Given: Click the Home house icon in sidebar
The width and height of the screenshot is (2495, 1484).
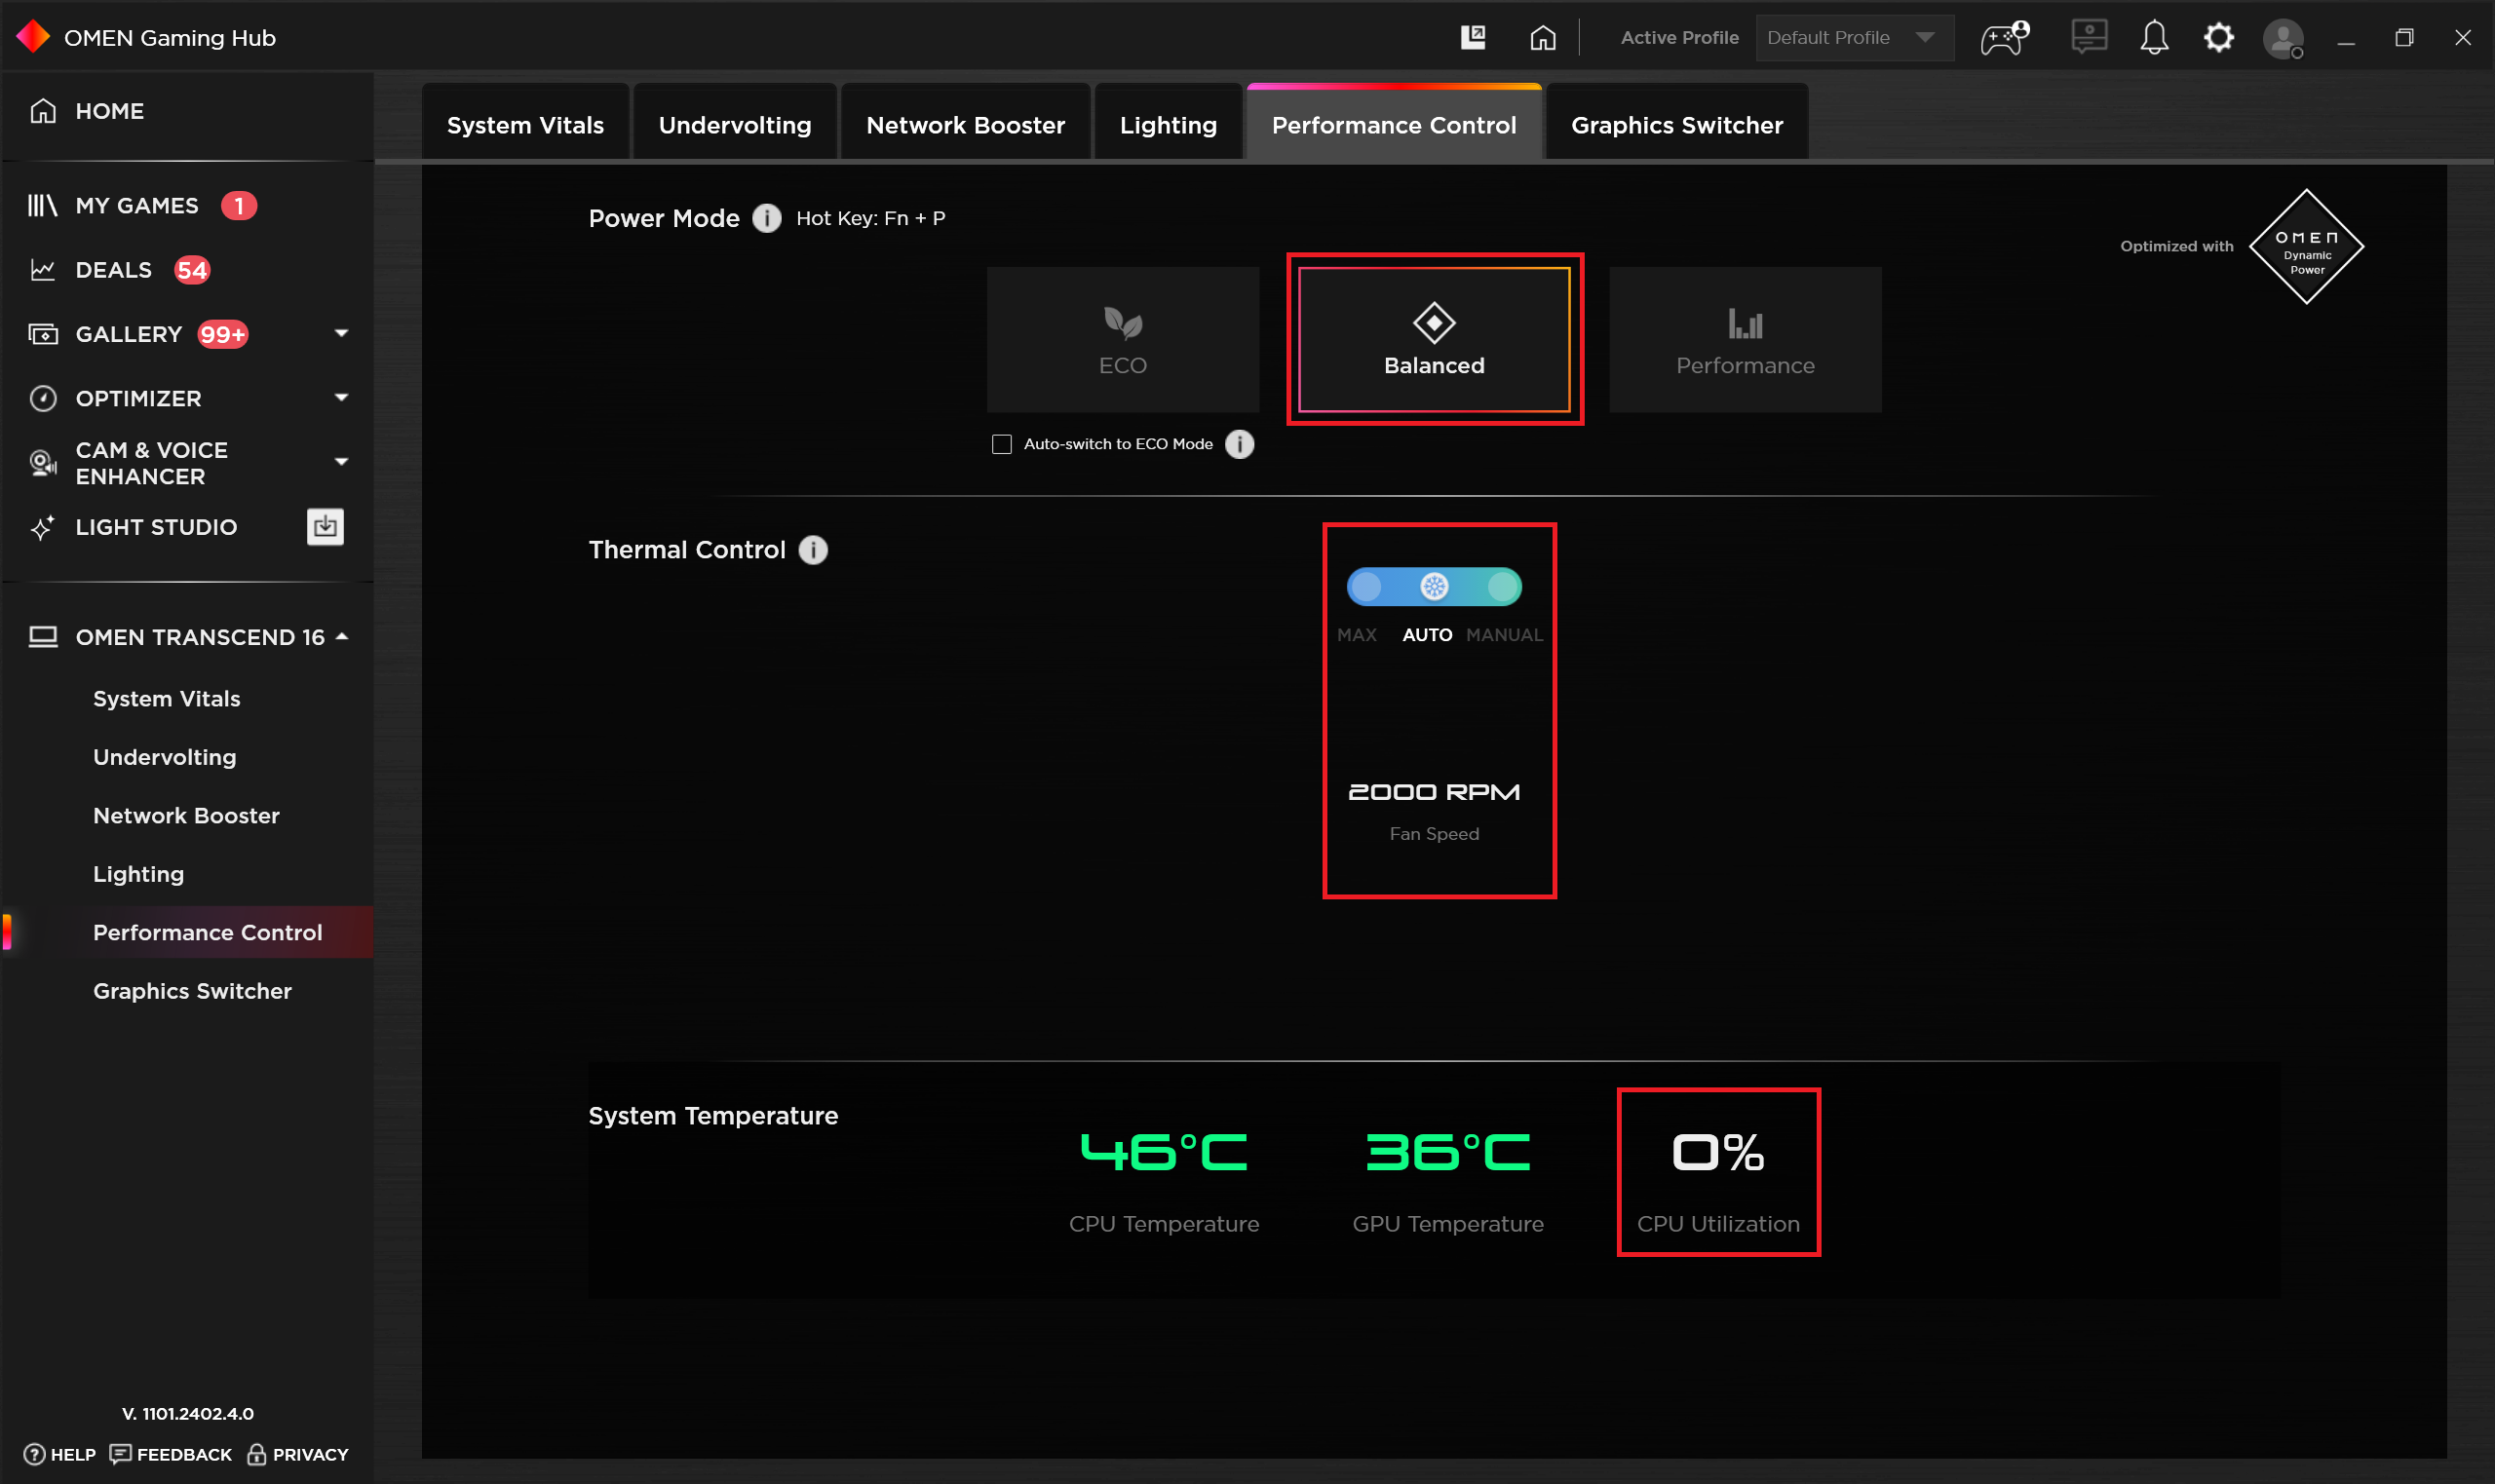Looking at the screenshot, I should coord(43,111).
